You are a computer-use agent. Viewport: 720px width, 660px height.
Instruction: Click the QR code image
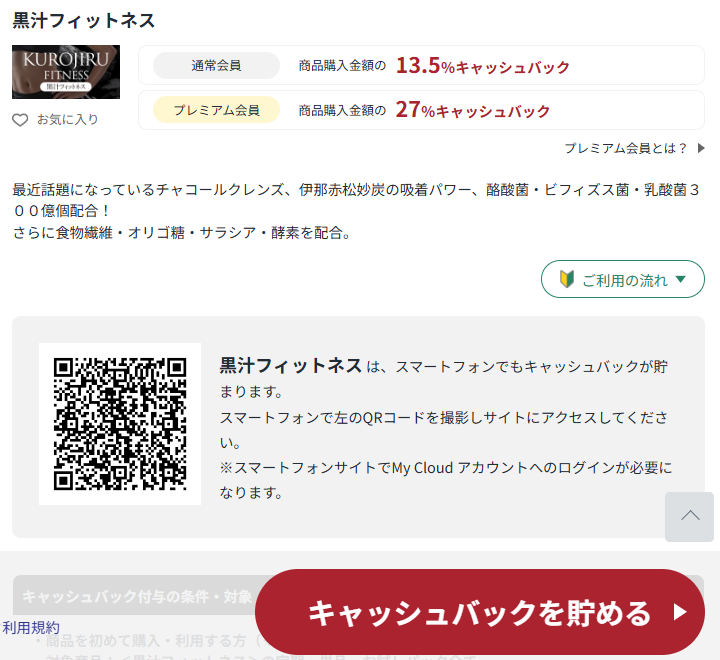(x=120, y=424)
